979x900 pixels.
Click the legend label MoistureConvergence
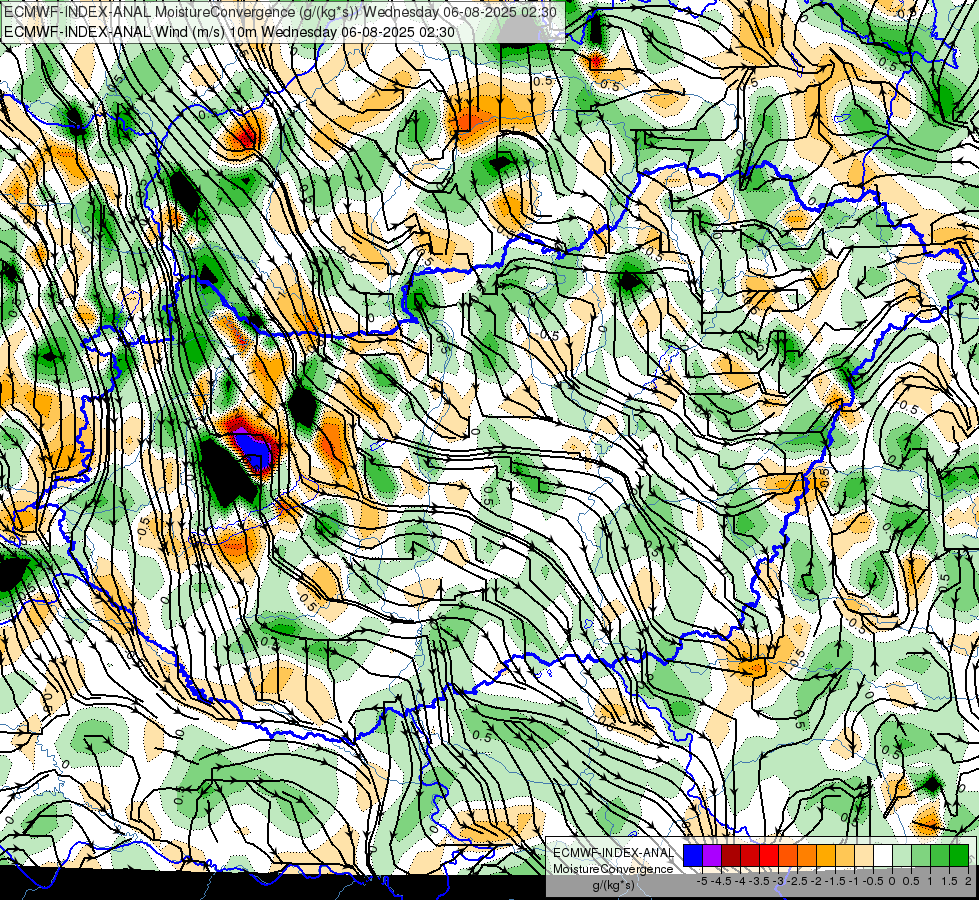tap(613, 869)
